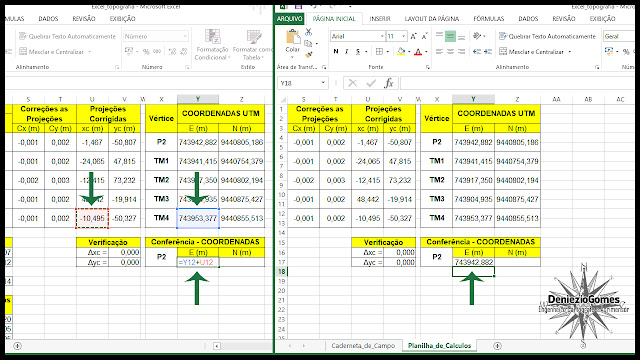Align text to bottom icon
This screenshot has width=640, height=360.
(x=462, y=37)
